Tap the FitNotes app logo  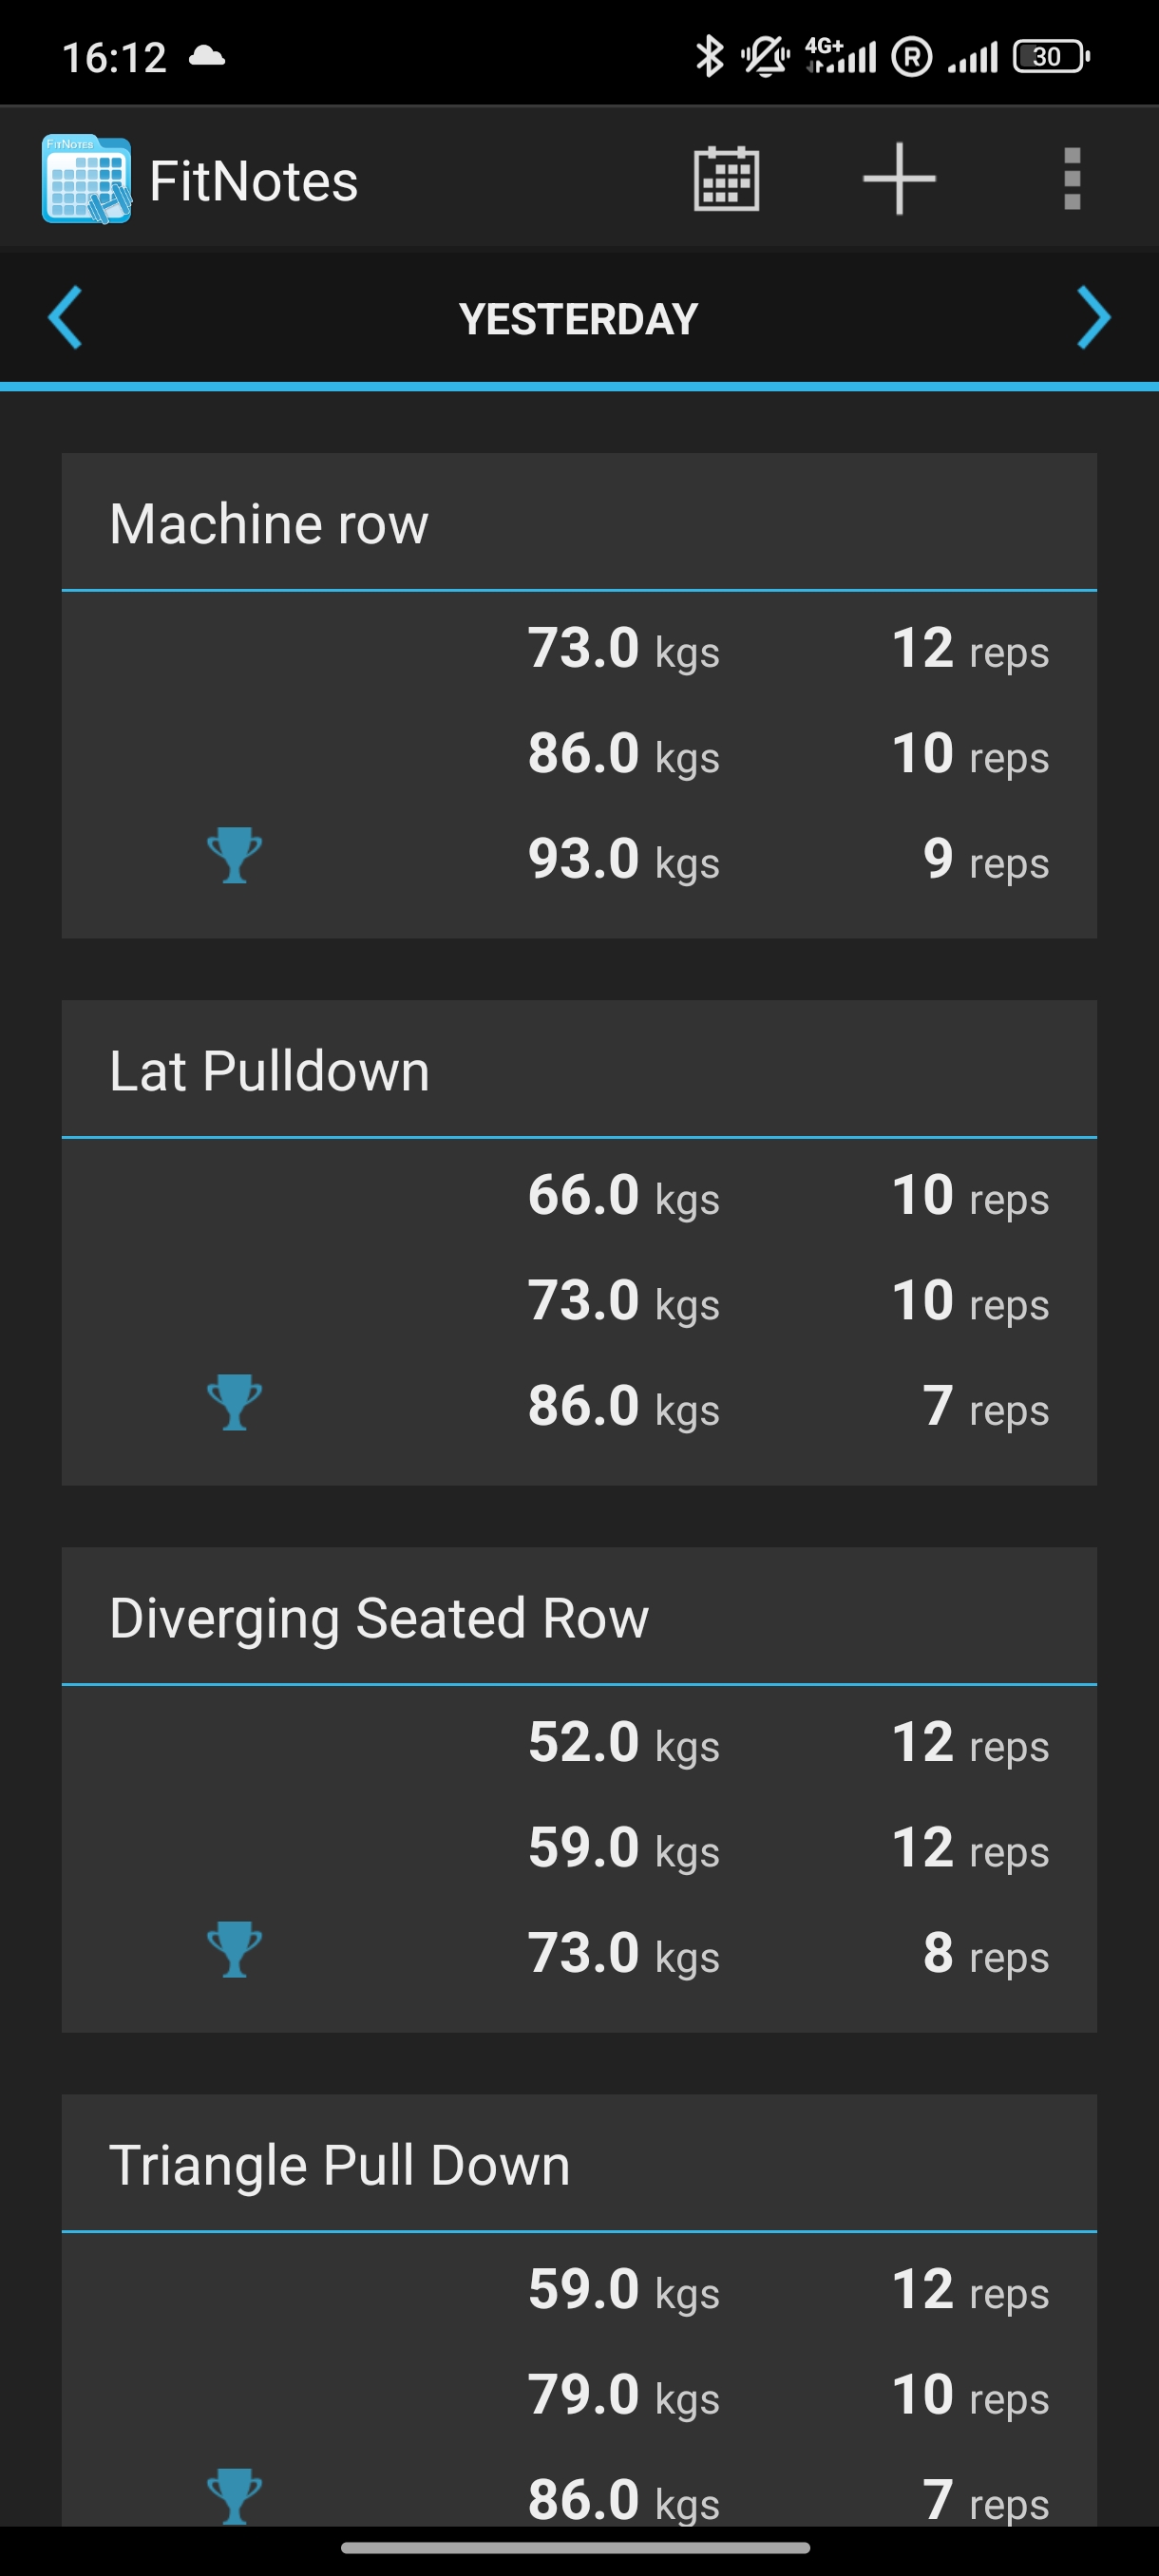pos(86,180)
